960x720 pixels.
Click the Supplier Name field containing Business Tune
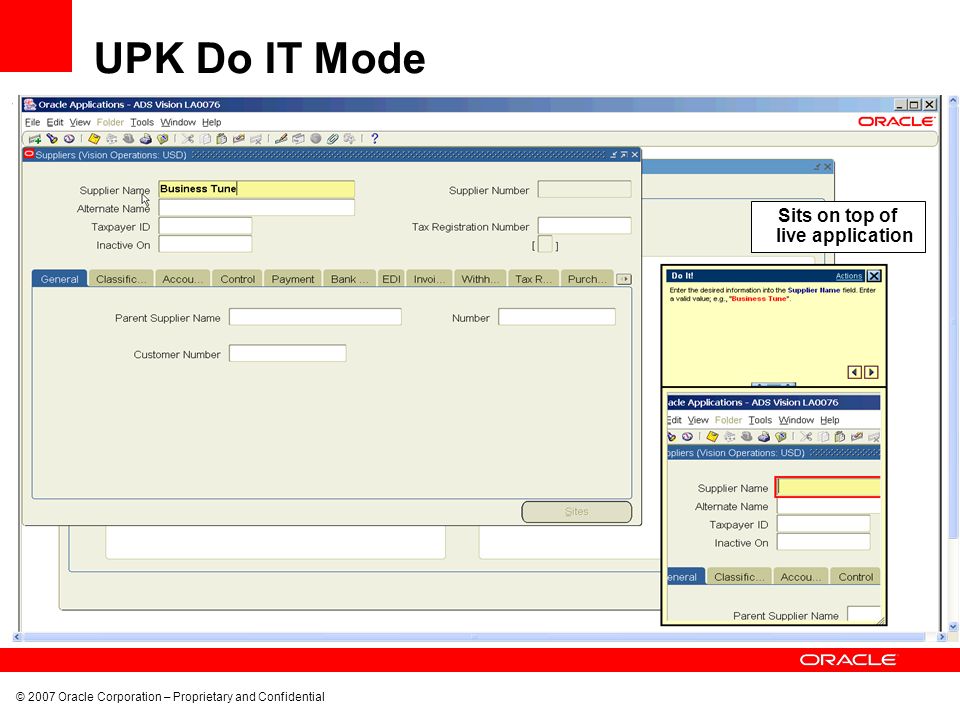(257, 189)
